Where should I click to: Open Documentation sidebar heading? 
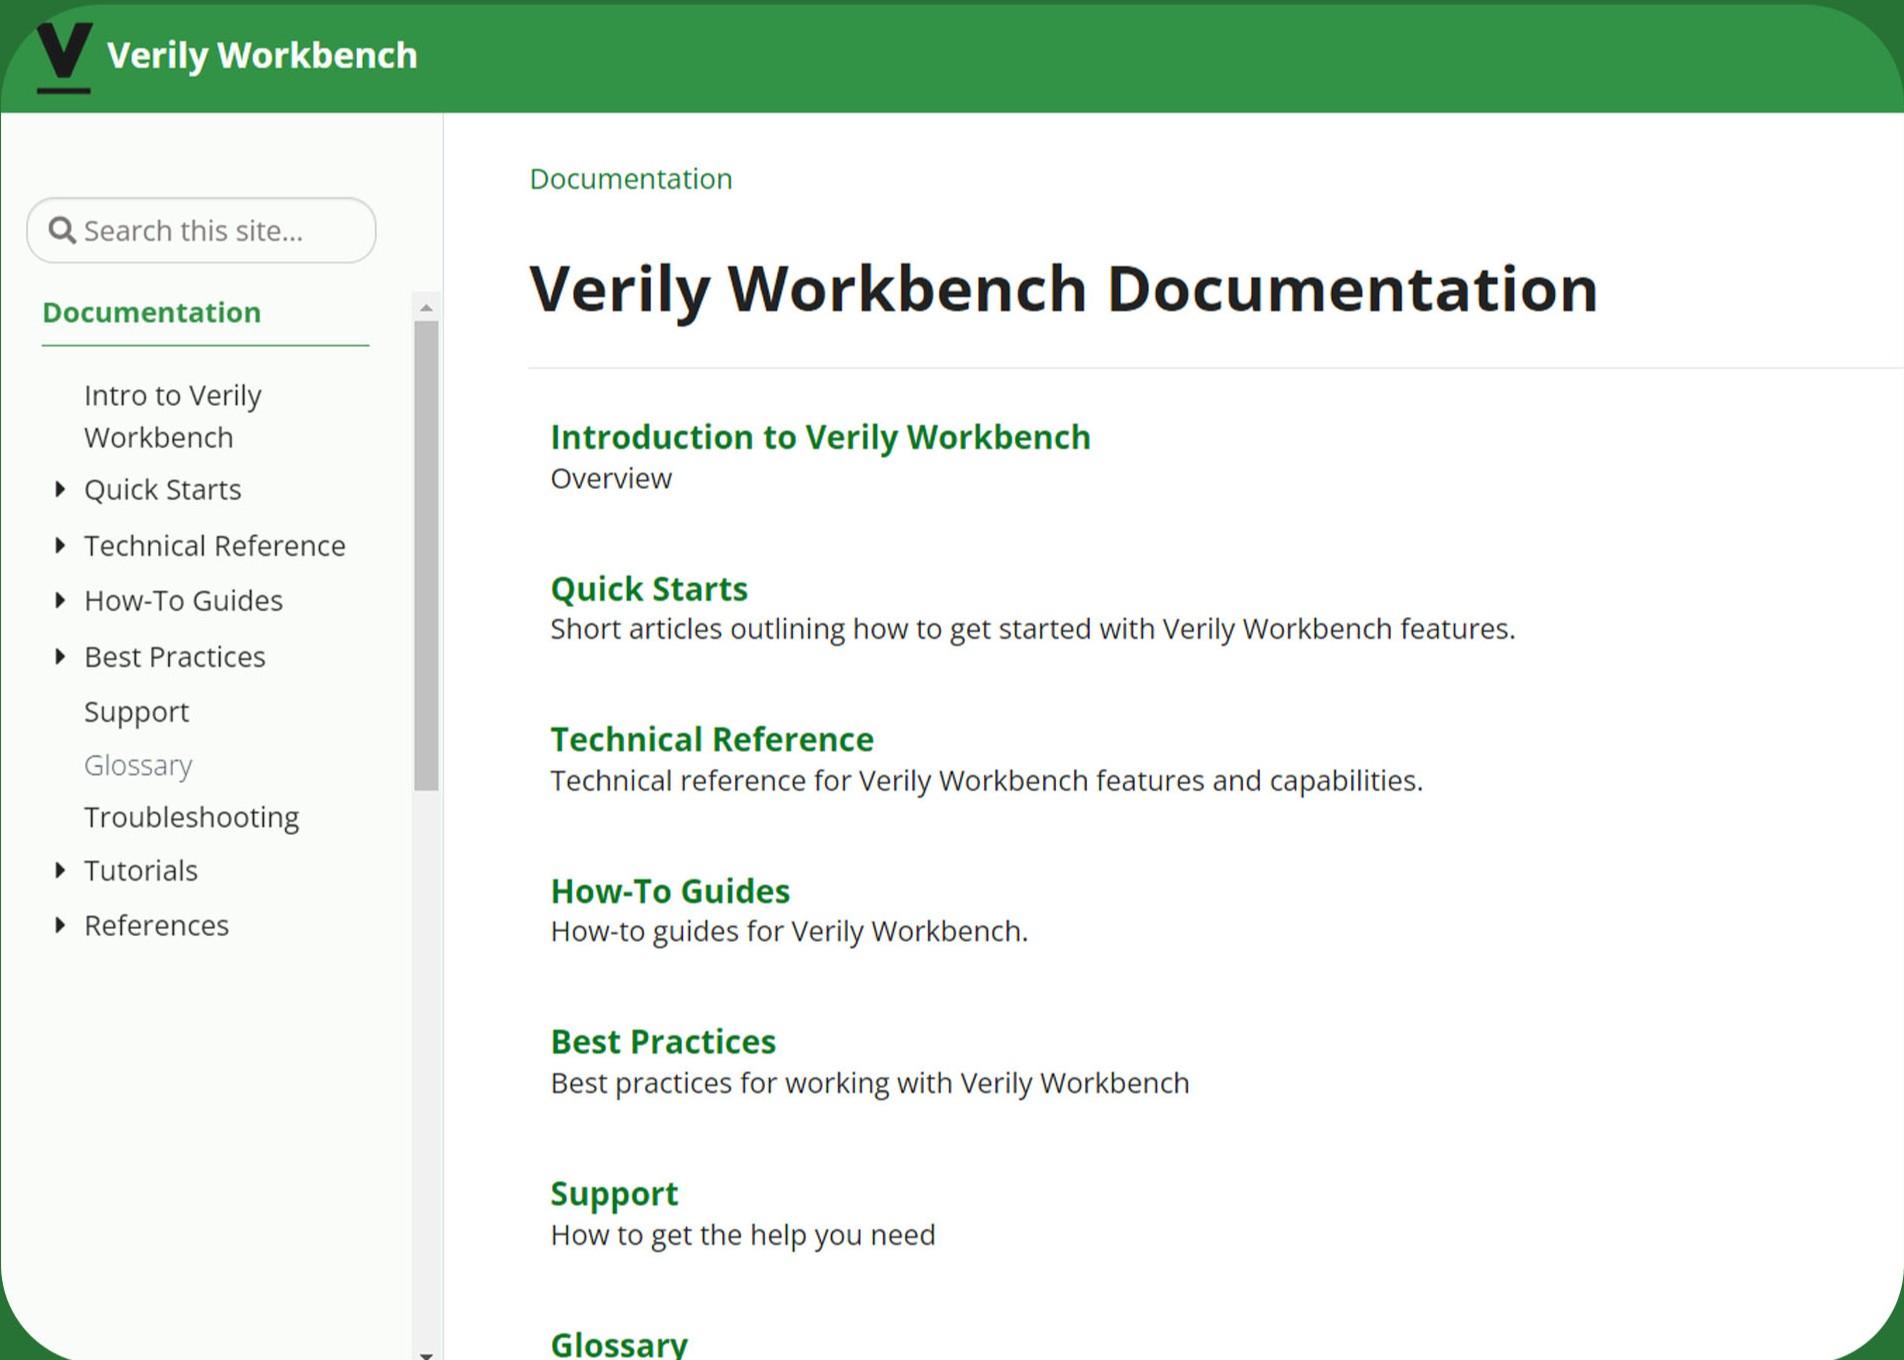click(151, 312)
